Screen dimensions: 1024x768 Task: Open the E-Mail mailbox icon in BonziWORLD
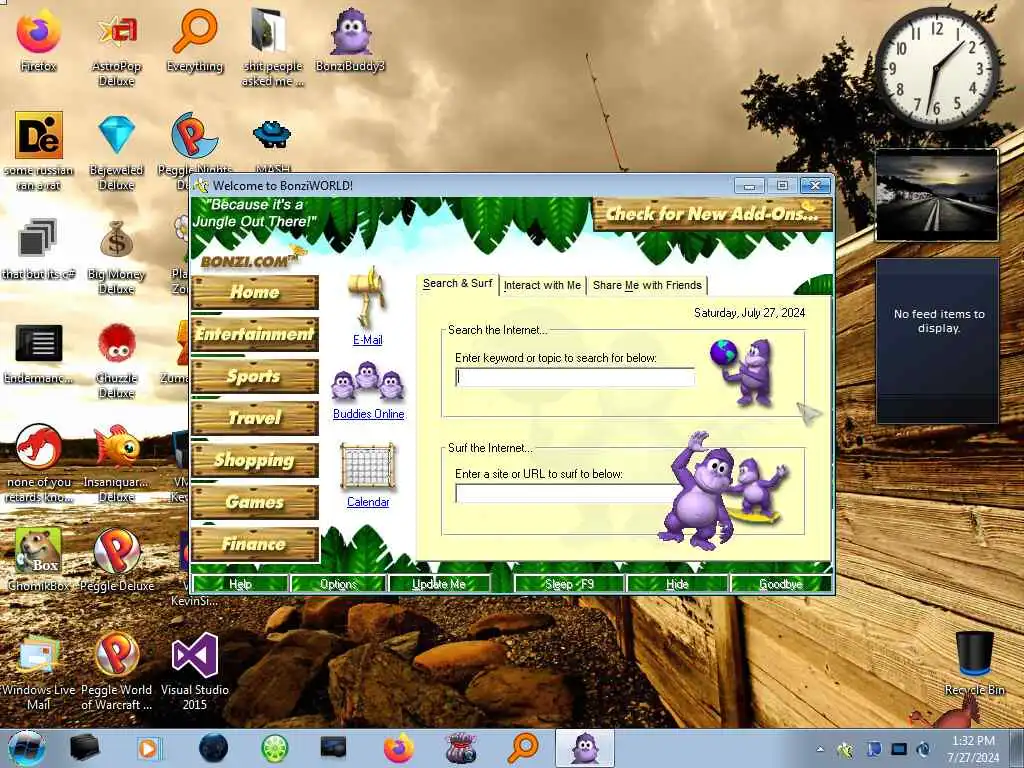(x=368, y=297)
